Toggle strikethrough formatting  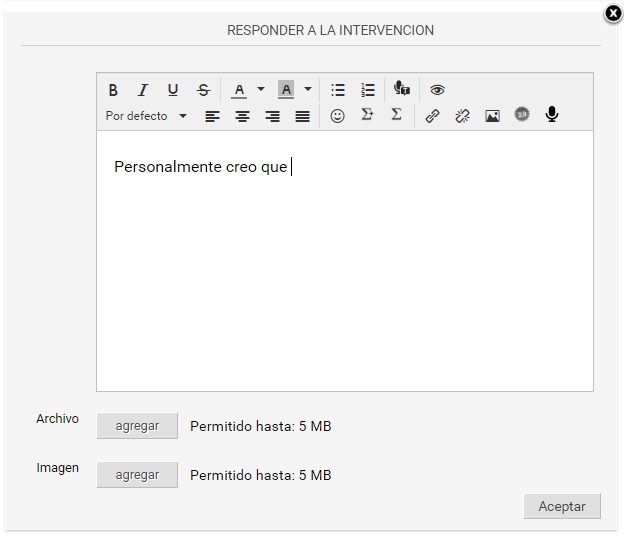pos(203,90)
